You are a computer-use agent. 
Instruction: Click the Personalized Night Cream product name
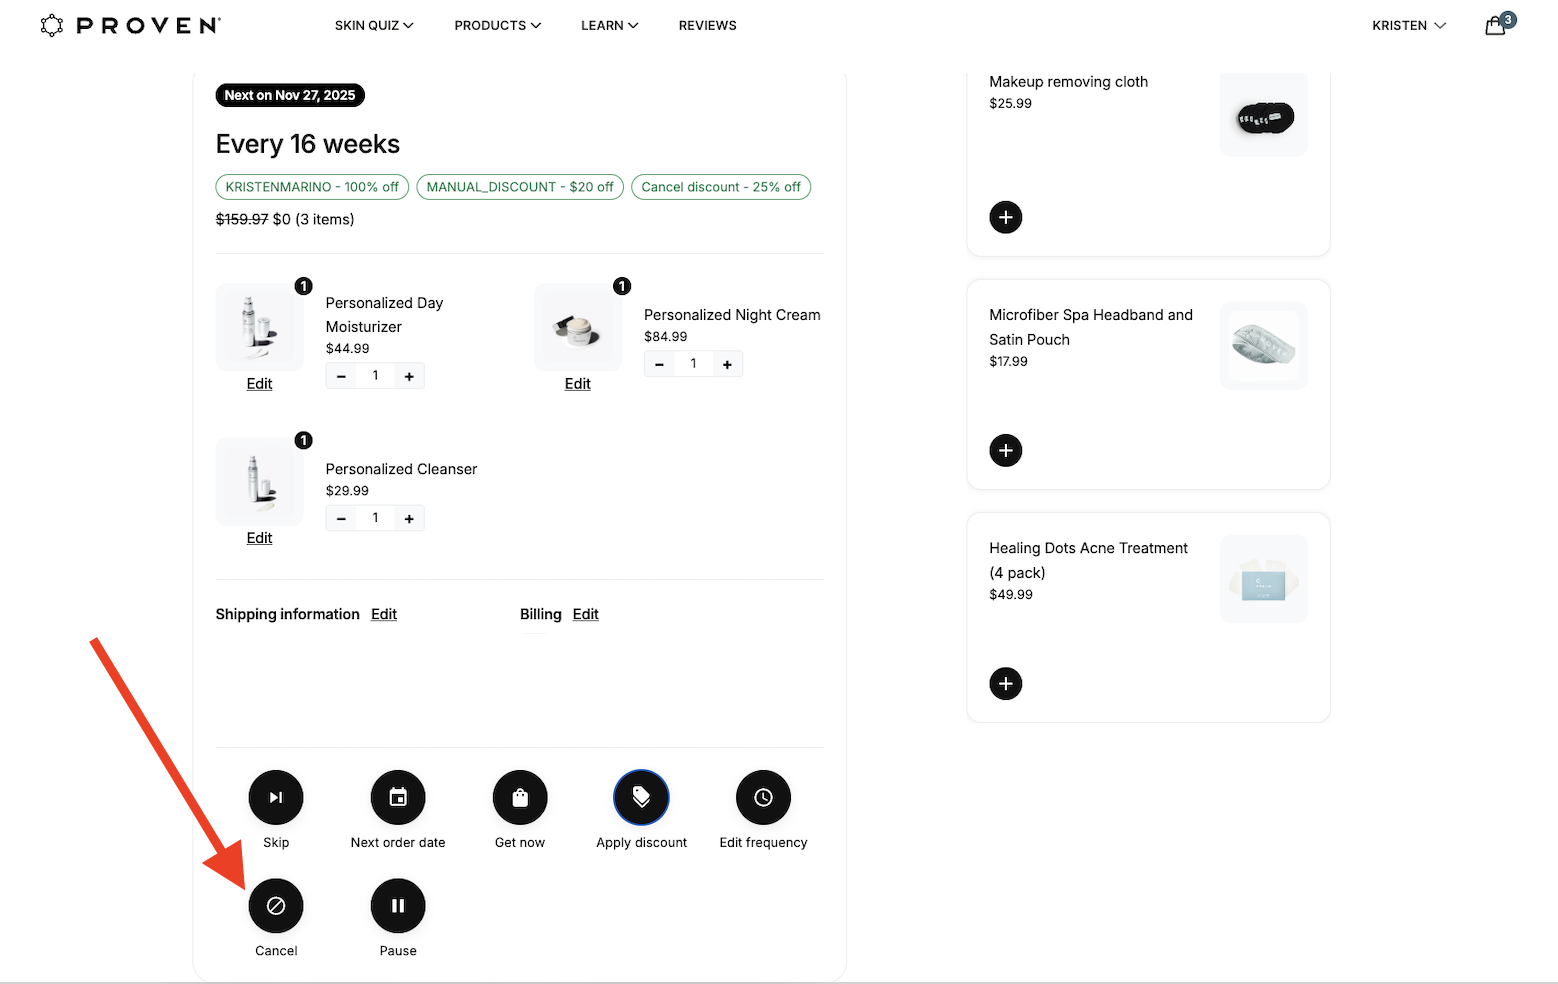tap(732, 315)
